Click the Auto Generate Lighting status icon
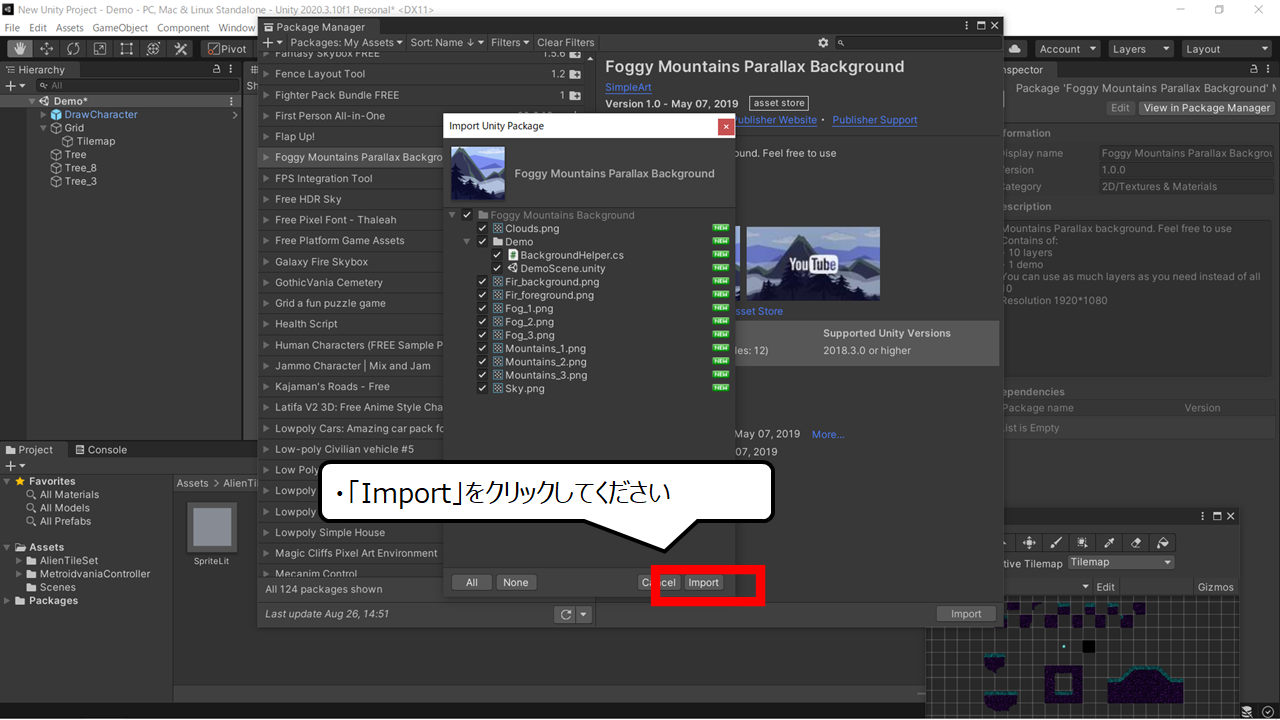The height and width of the screenshot is (720, 1280). tap(1267, 711)
